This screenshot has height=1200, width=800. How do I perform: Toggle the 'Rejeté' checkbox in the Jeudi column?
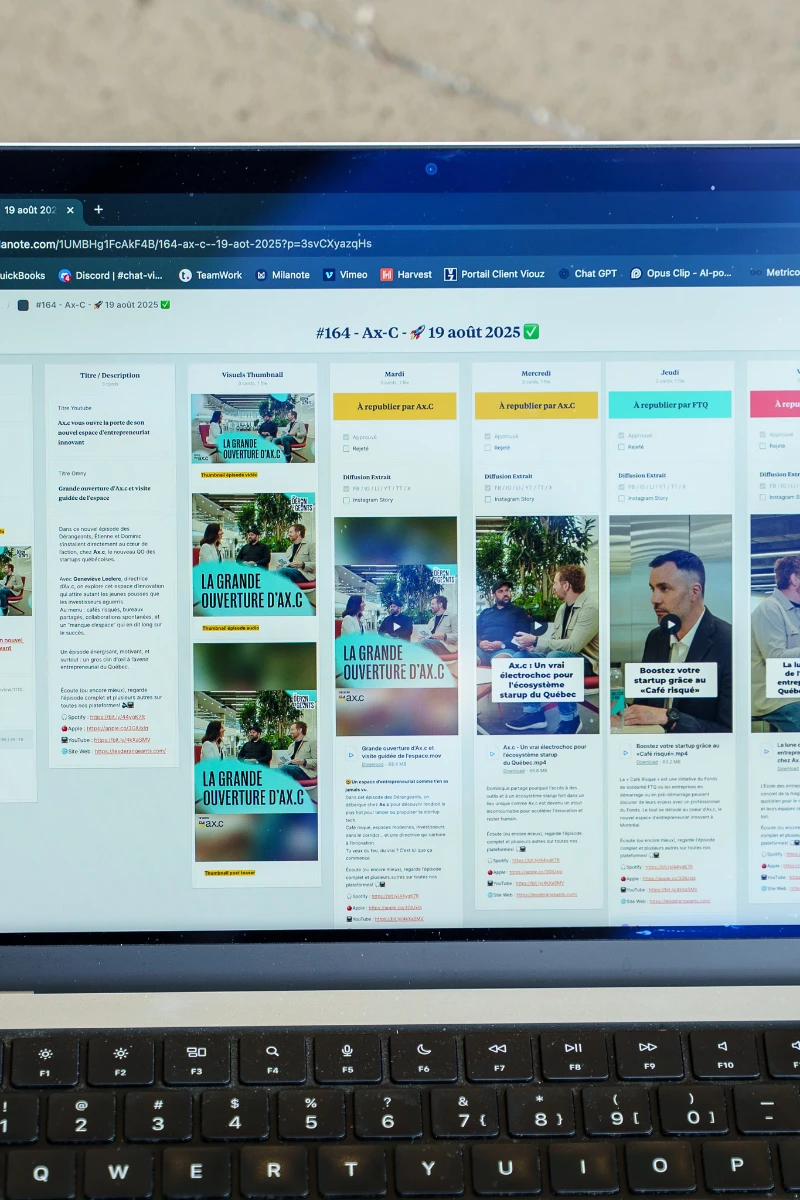point(621,447)
